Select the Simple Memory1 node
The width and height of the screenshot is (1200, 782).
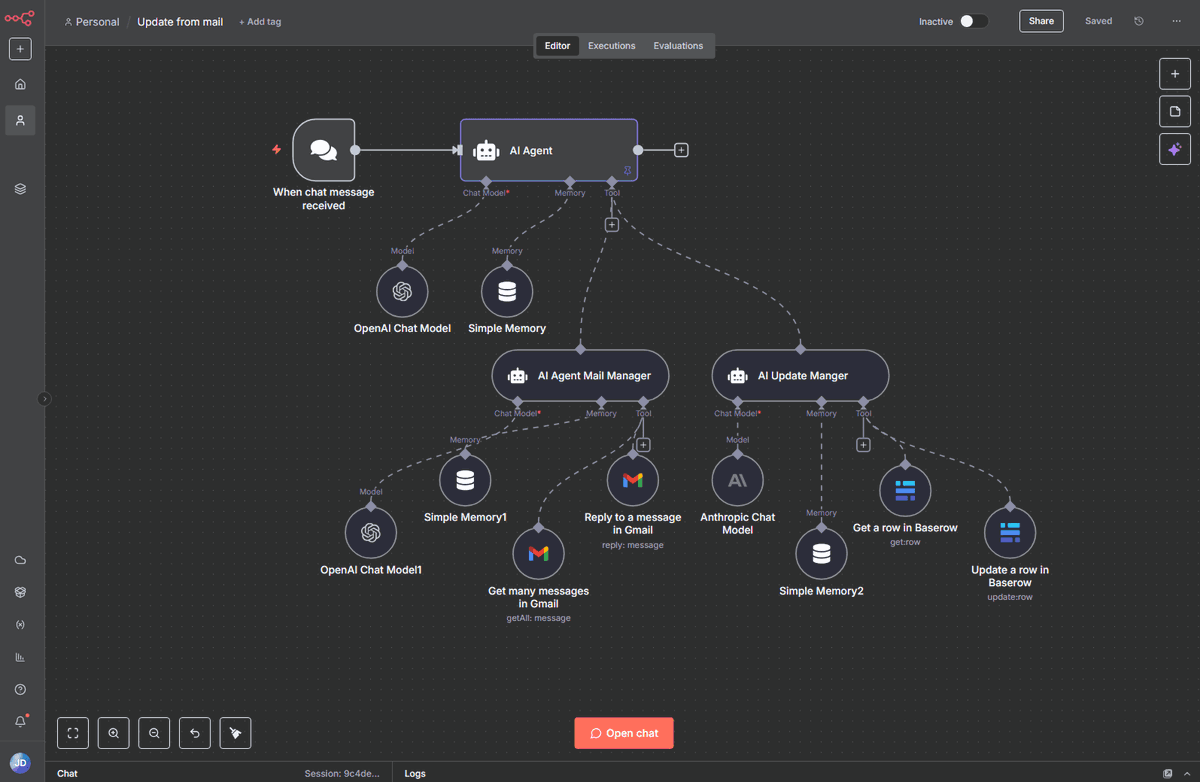[465, 480]
